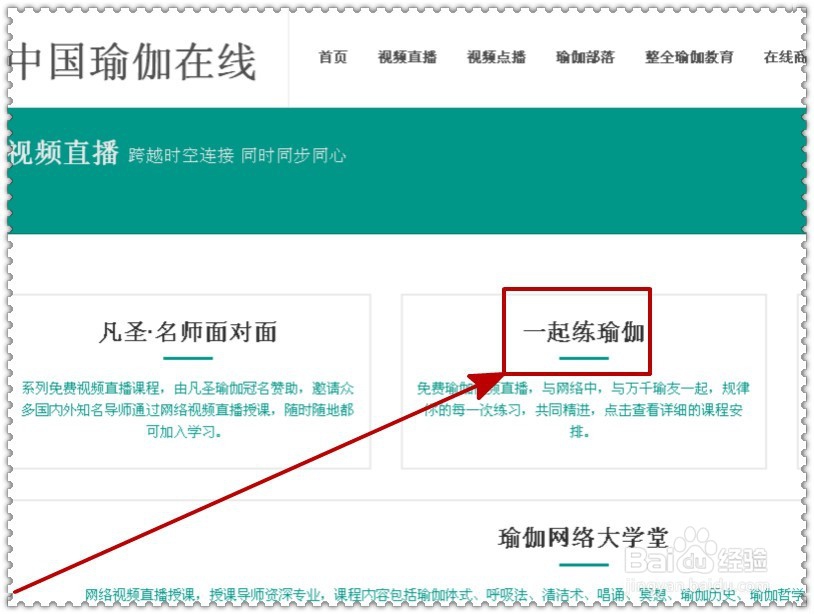Screen dimensions: 814x614
Task: Open the 瑜伽部落 navigation link
Action: [585, 57]
